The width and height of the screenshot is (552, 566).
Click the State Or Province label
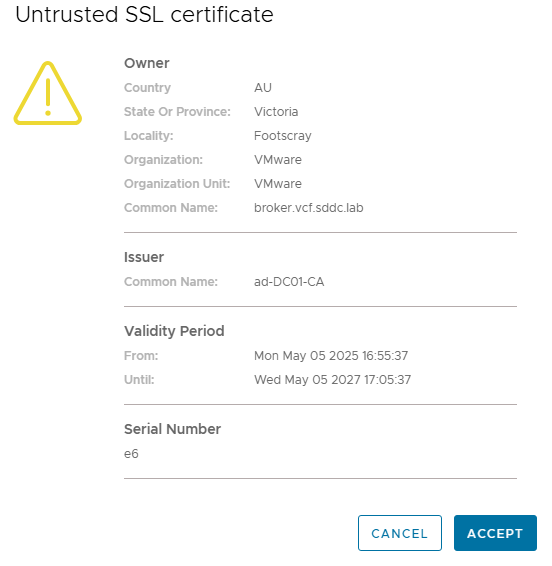[x=177, y=112]
